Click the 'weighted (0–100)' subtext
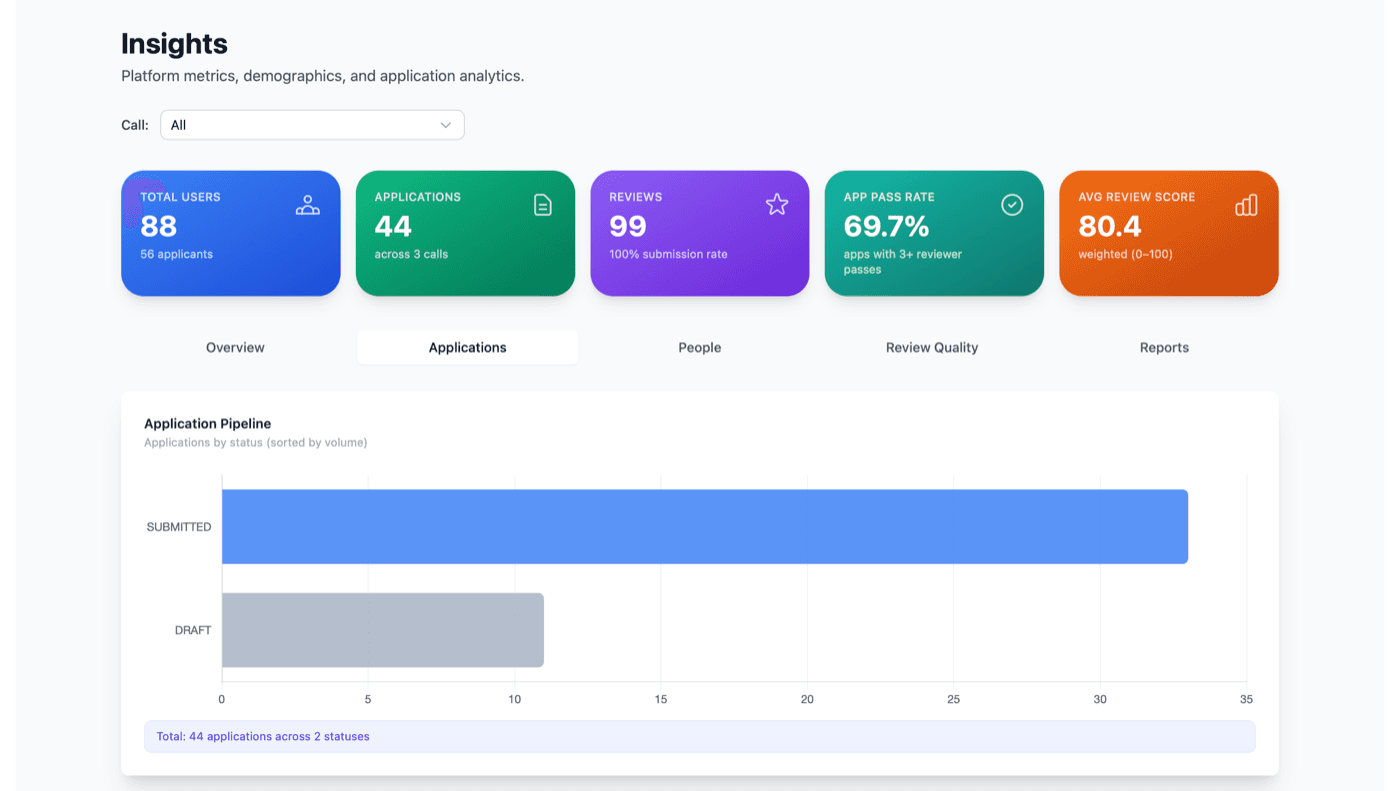This screenshot has width=1400, height=791. coord(1125,254)
